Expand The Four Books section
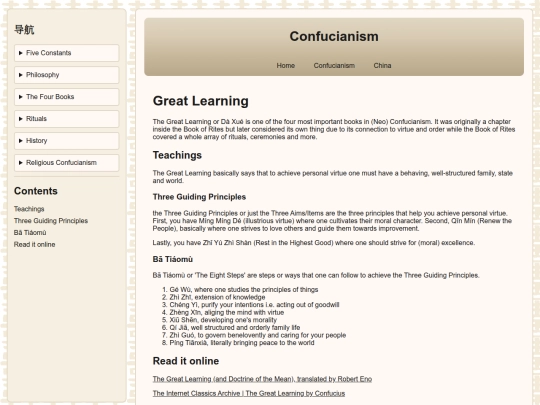The height and width of the screenshot is (405, 540). [x=66, y=97]
